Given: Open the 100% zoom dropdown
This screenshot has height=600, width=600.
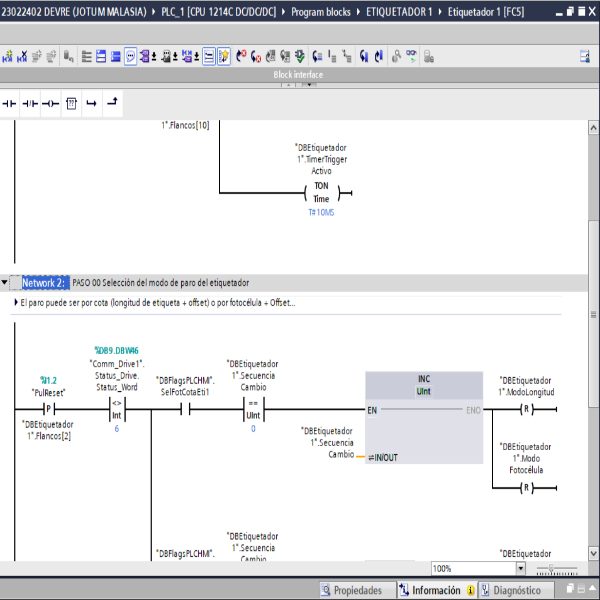Looking at the screenshot, I should tap(521, 568).
